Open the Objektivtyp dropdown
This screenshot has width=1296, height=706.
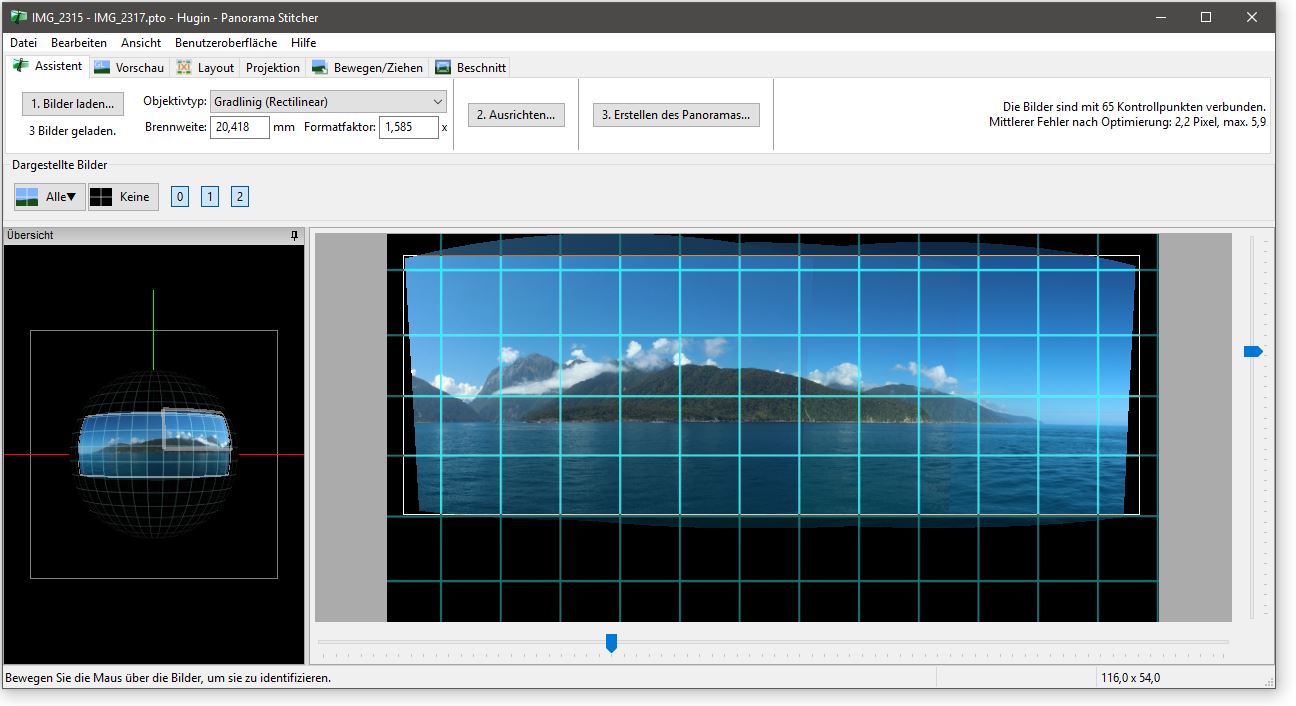coord(328,102)
